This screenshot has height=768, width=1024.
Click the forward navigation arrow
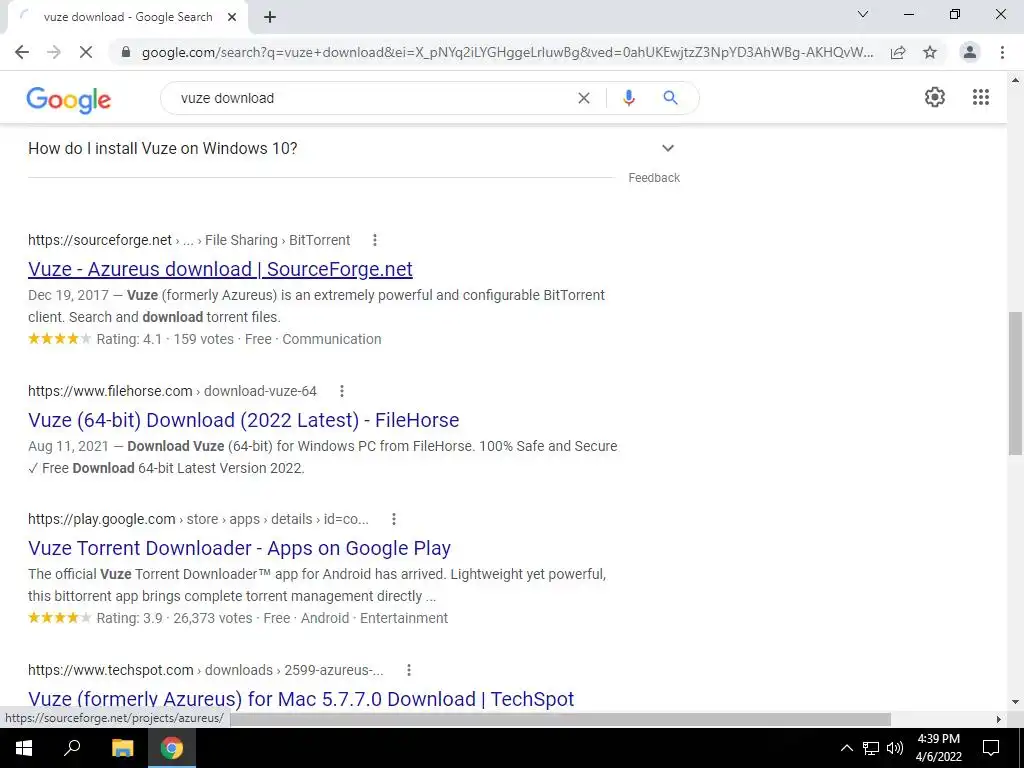click(x=54, y=52)
